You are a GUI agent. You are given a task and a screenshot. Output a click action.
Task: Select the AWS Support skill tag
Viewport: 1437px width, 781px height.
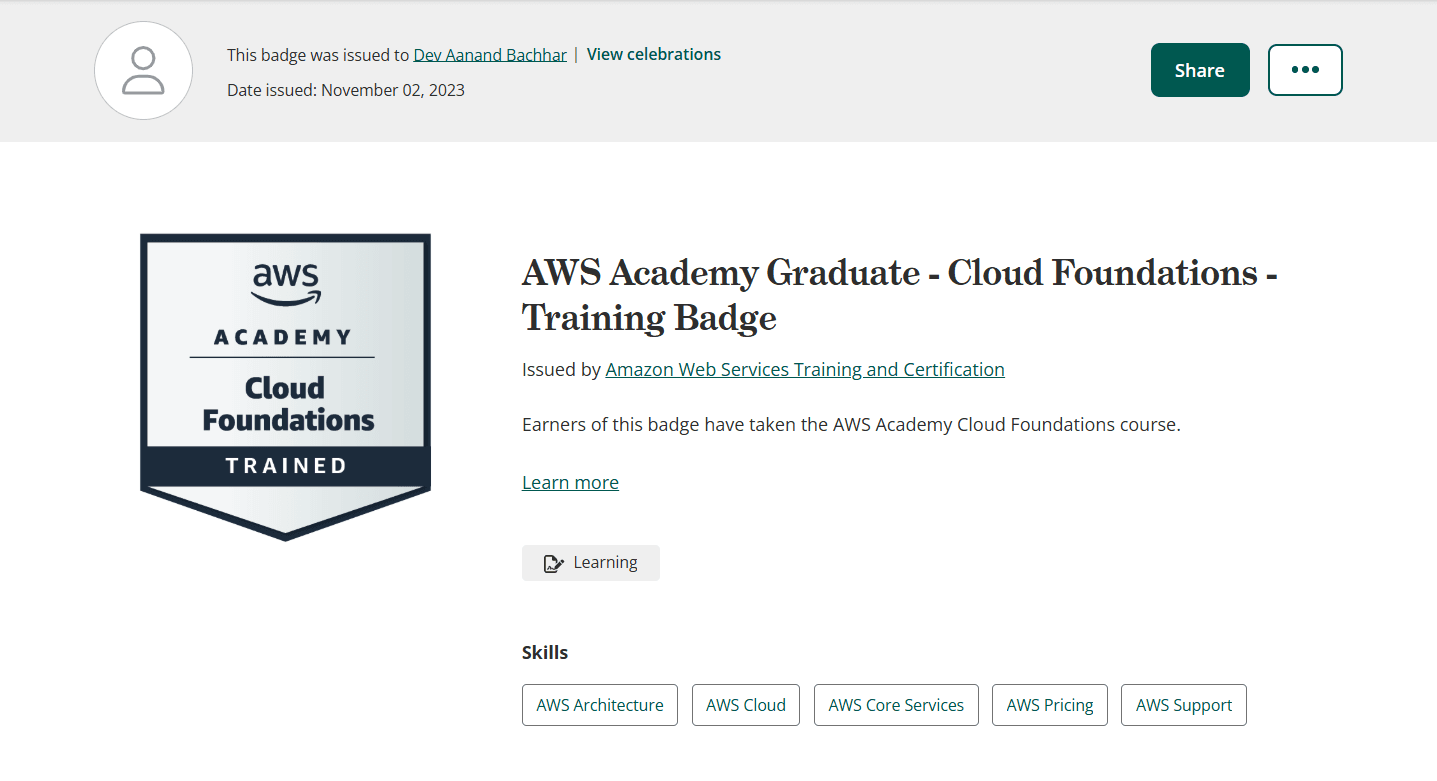tap(1184, 705)
